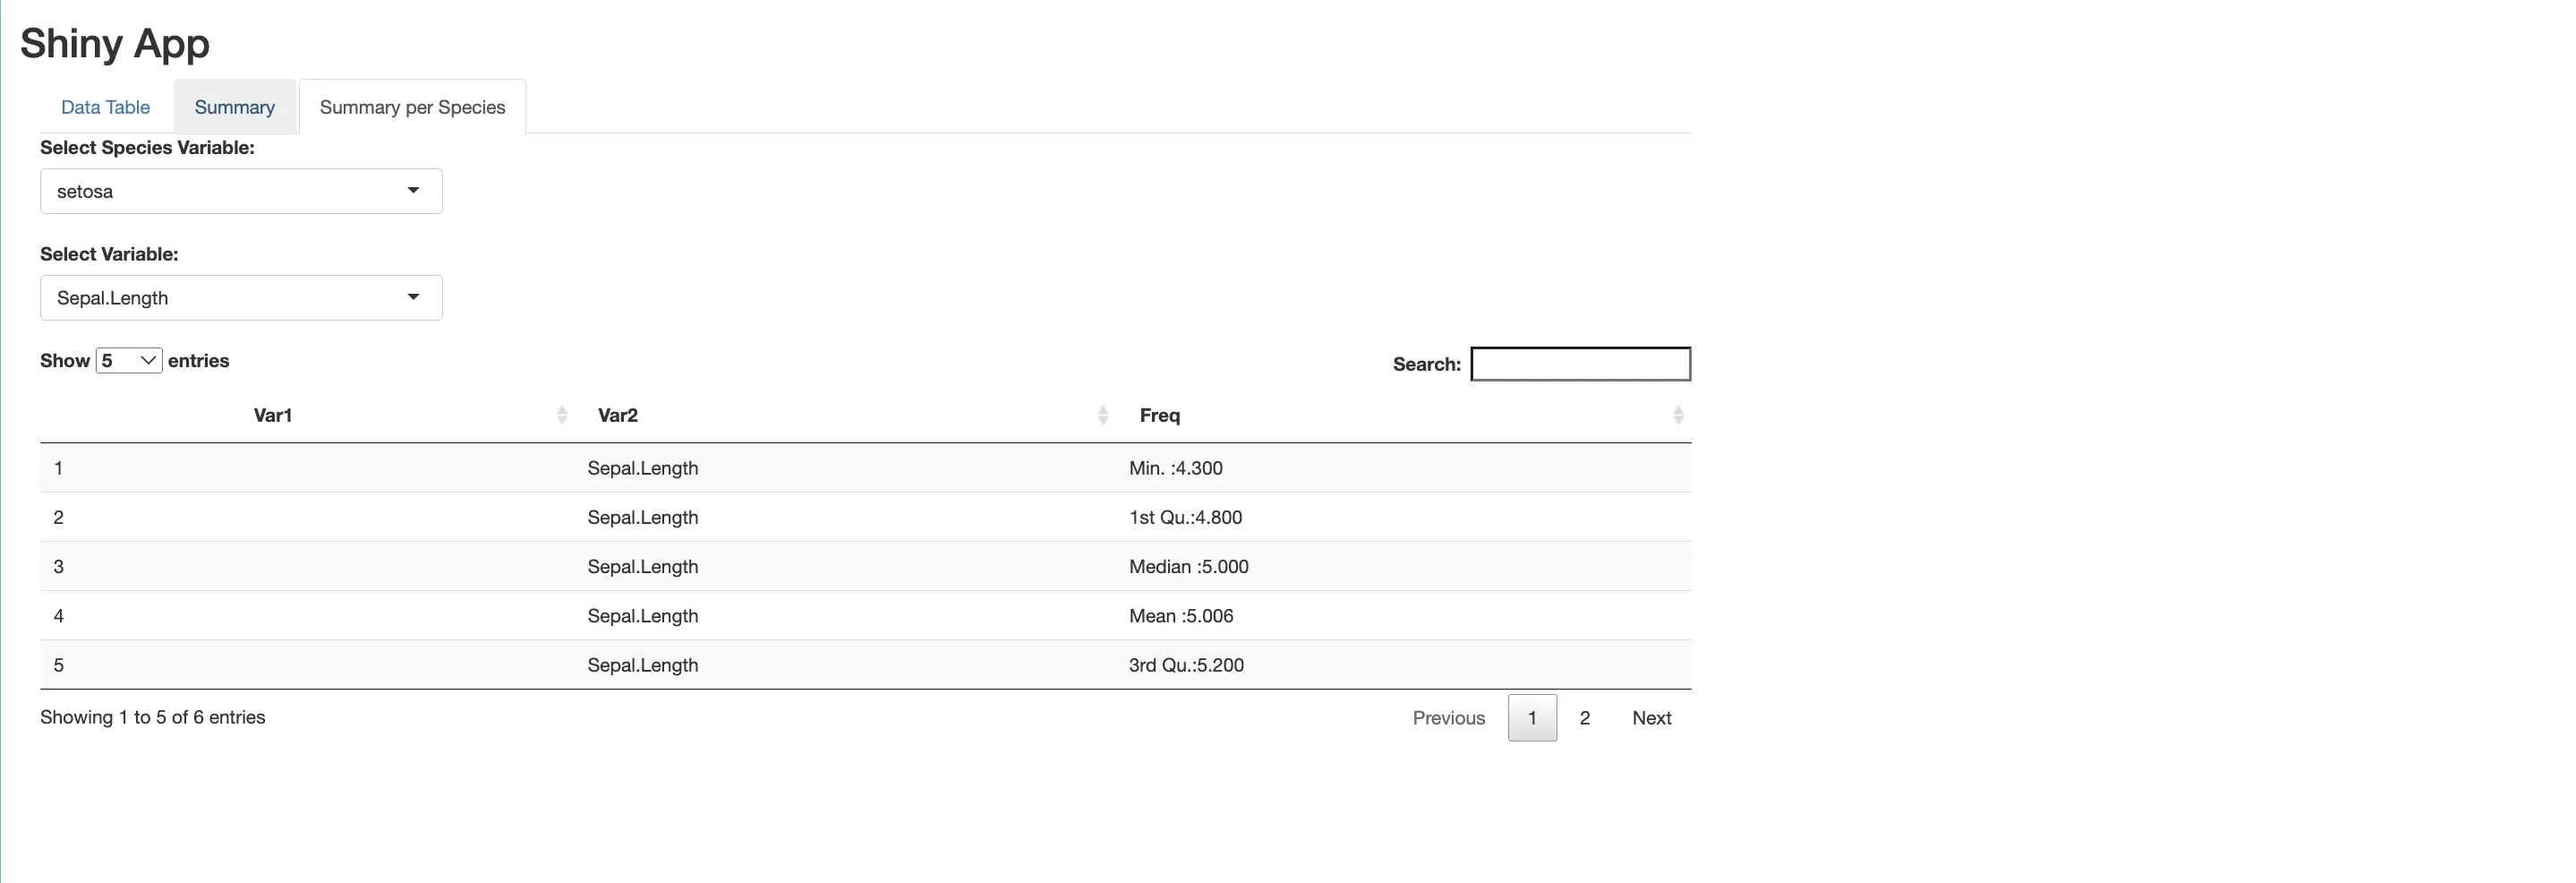Open the Select Species Variable dropdown
This screenshot has width=2576, height=883.
(241, 191)
